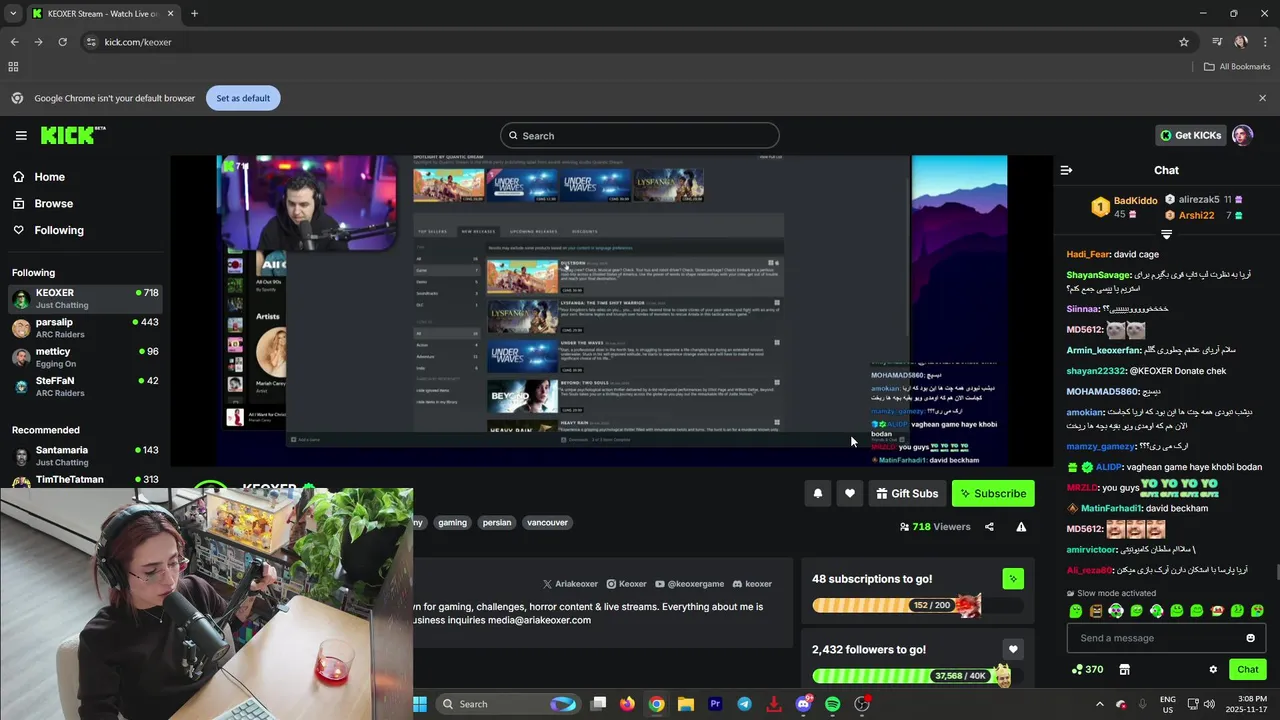Insert the first green blob emote

(1076, 611)
